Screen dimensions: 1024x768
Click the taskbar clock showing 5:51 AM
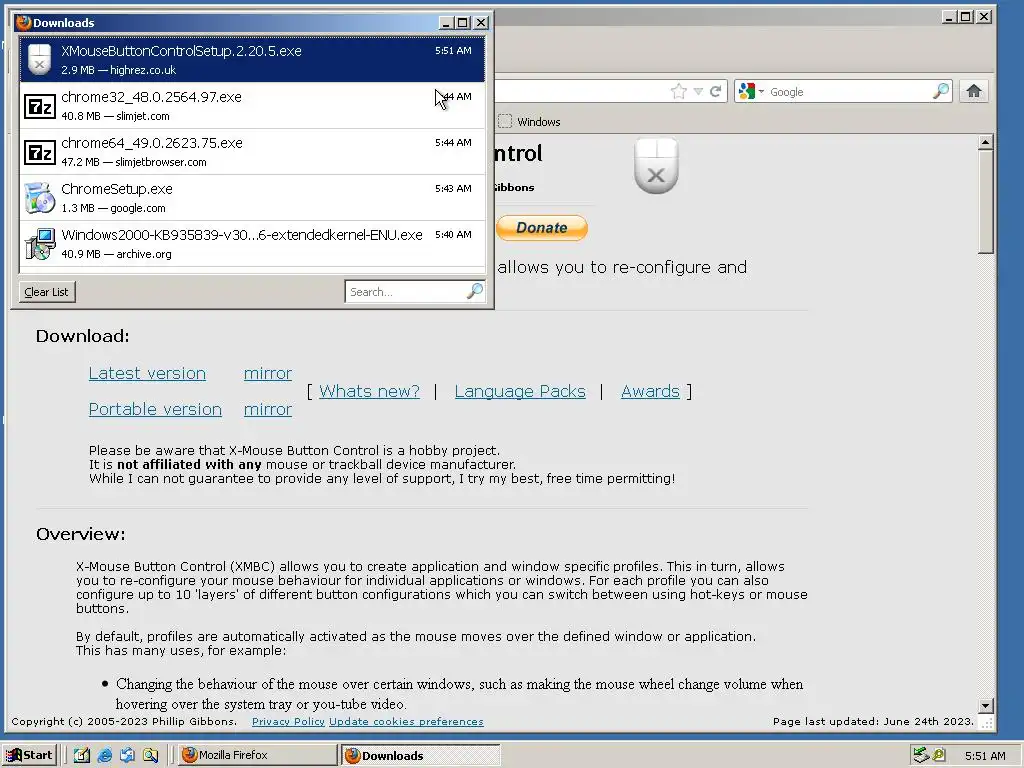point(985,756)
